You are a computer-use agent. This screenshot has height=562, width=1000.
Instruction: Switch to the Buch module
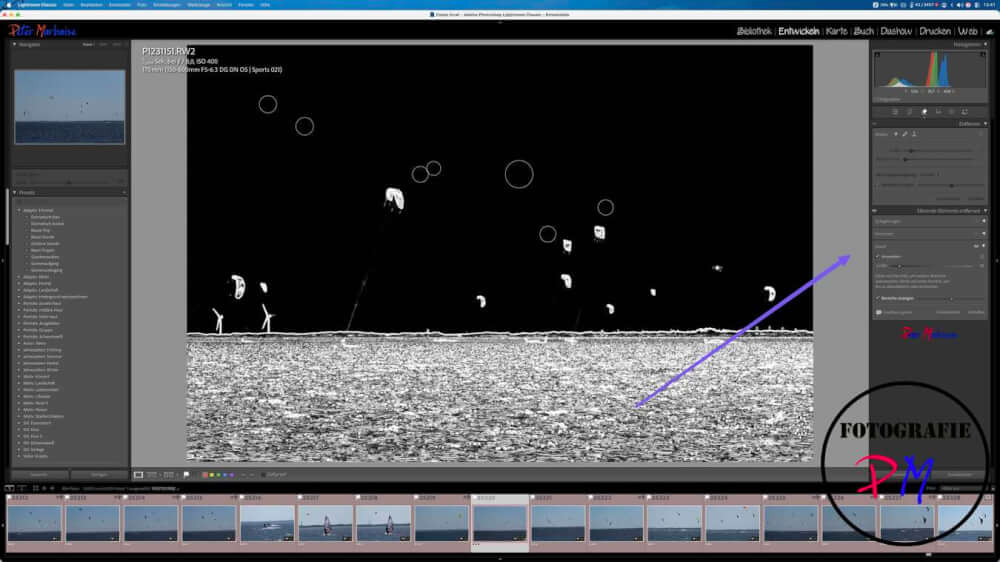click(864, 31)
